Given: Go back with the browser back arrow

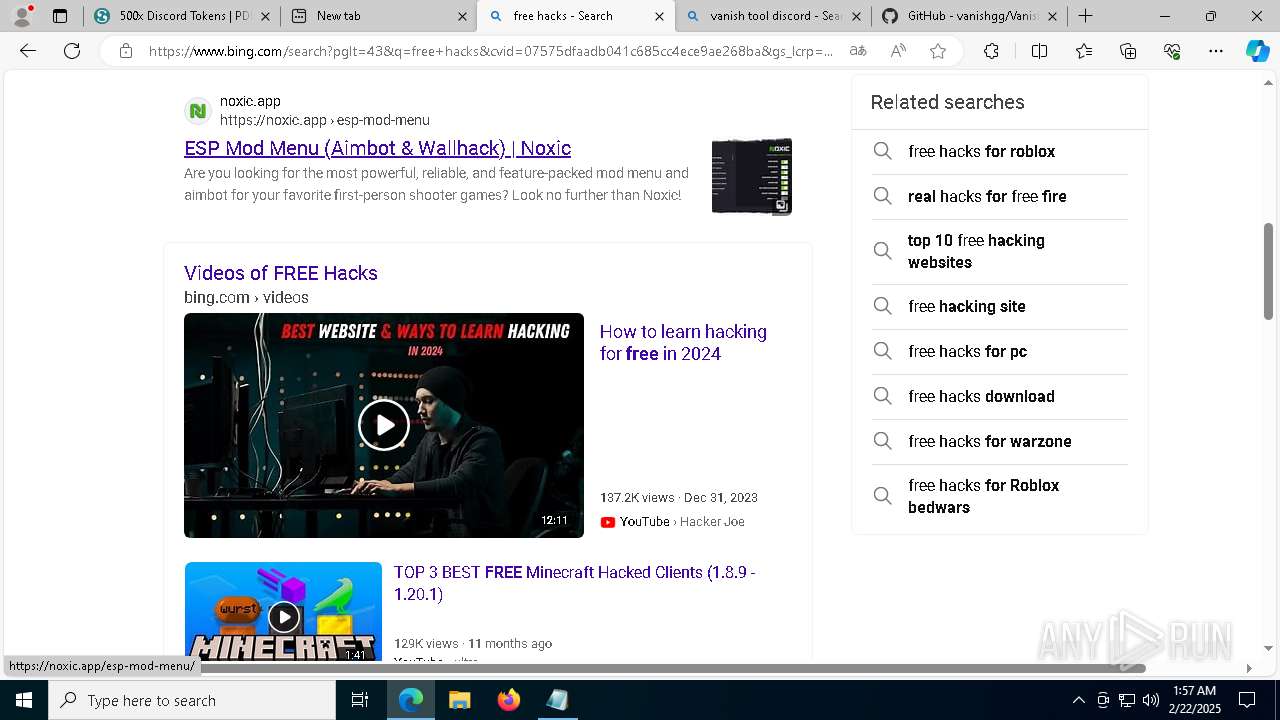Looking at the screenshot, I should (x=28, y=51).
